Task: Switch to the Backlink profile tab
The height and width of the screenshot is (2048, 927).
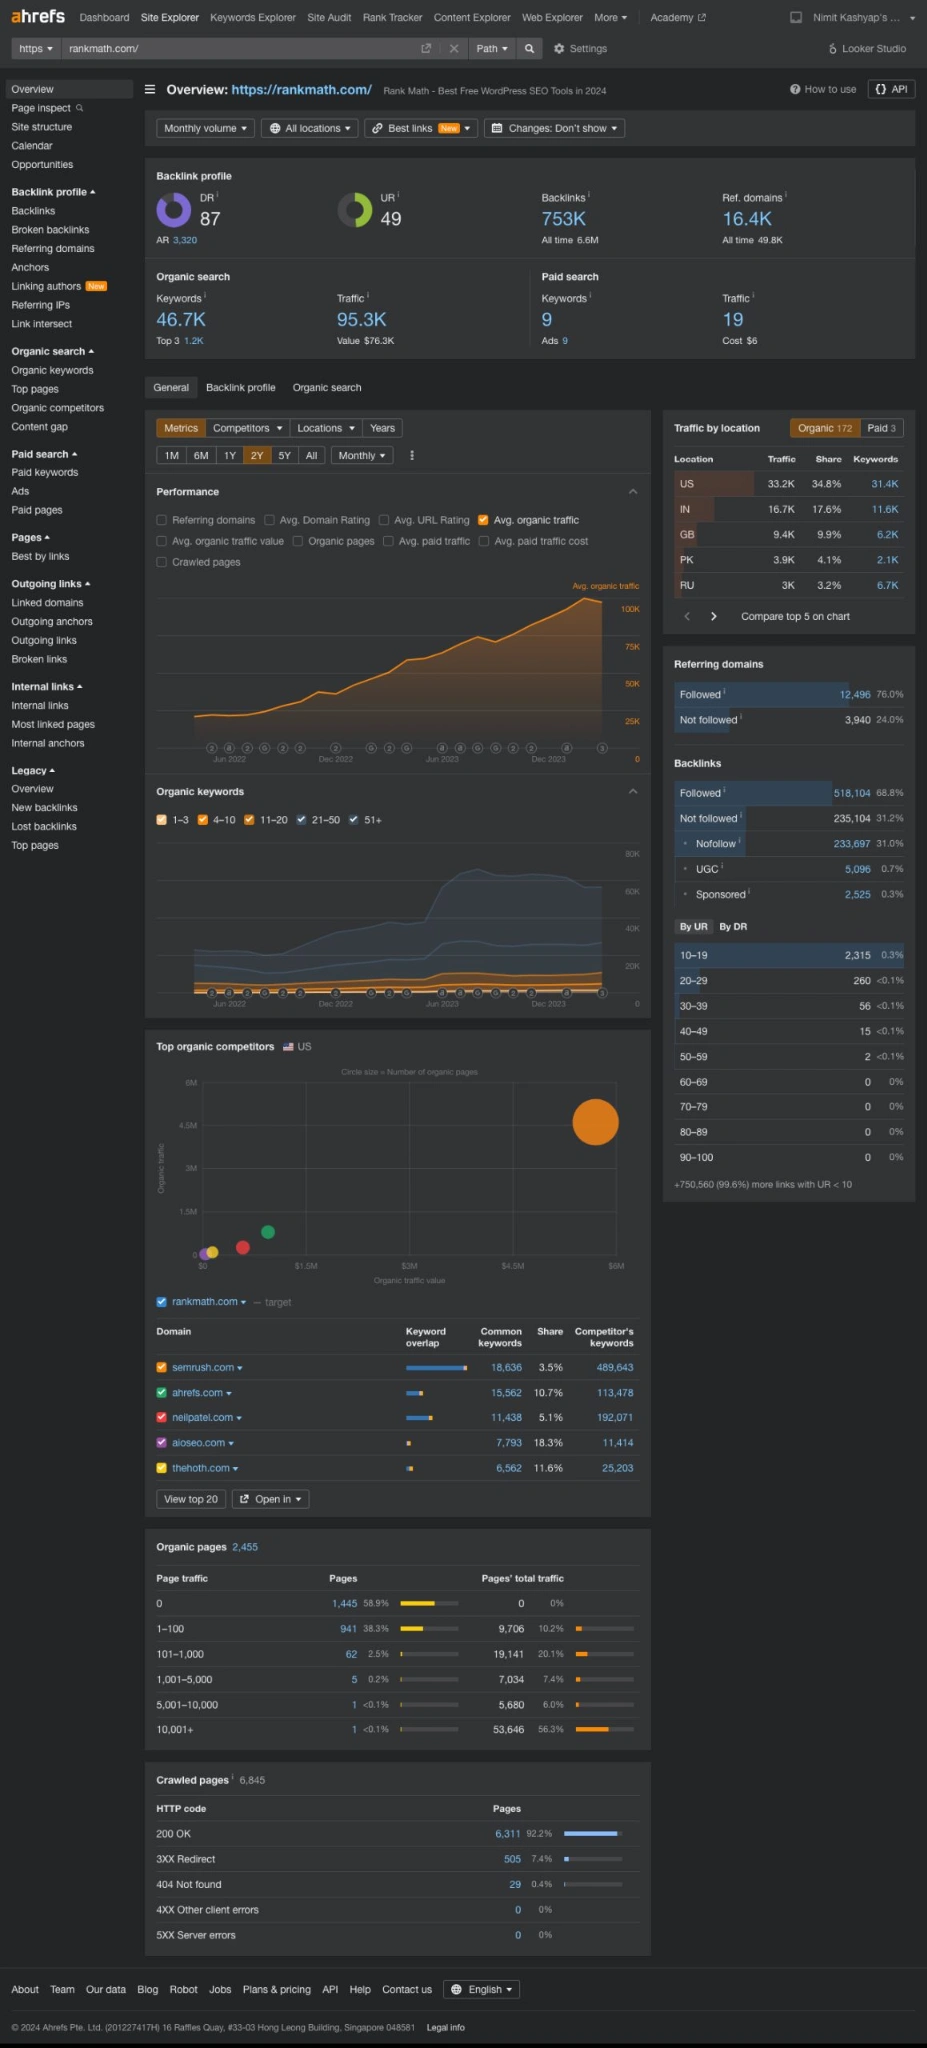Action: 240,388
